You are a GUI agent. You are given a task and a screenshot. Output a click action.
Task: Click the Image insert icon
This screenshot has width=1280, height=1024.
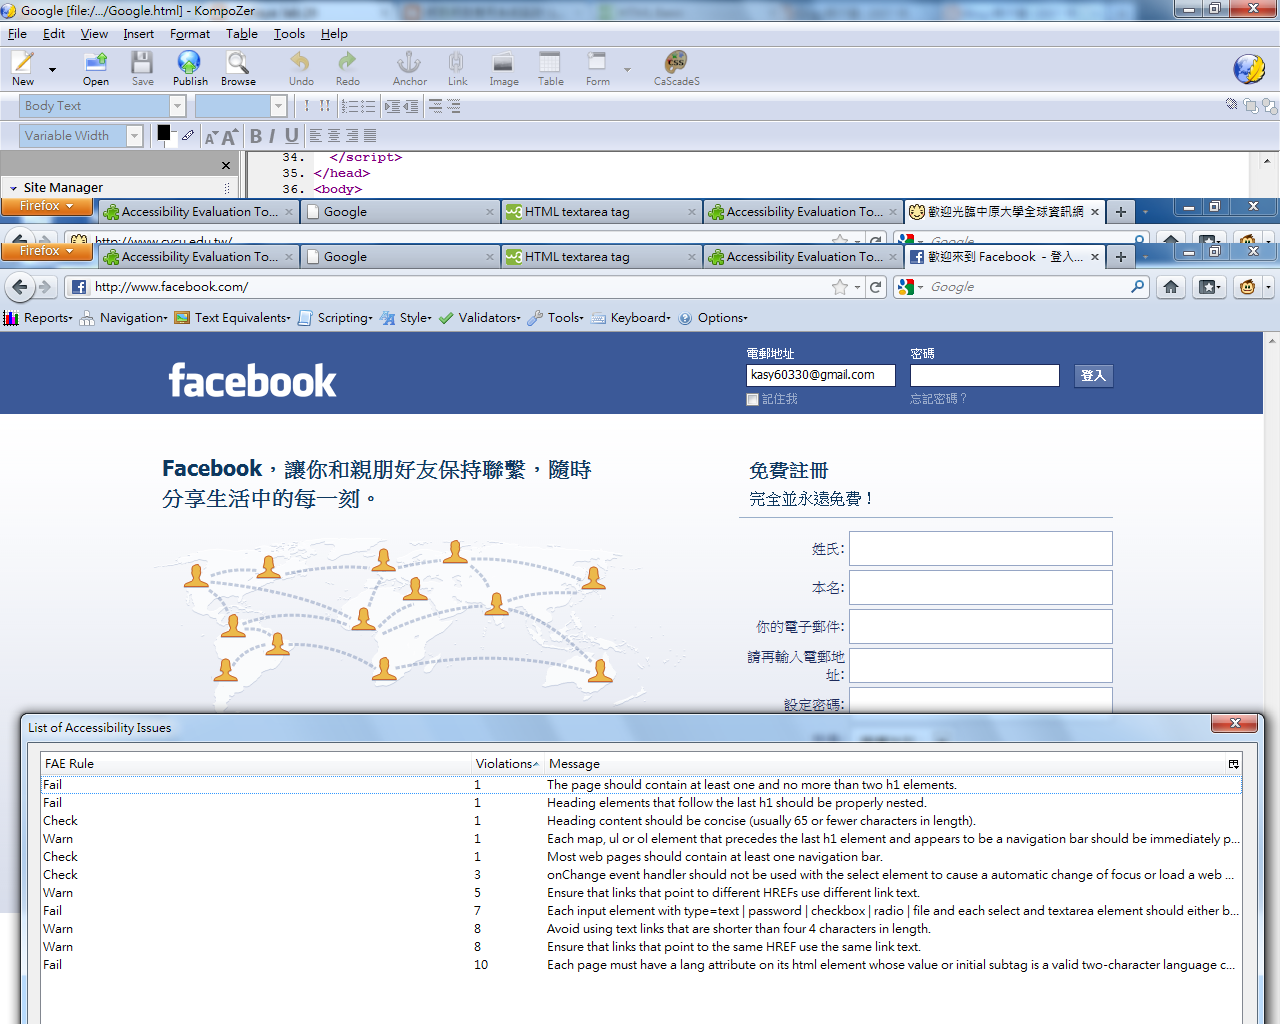tap(503, 63)
